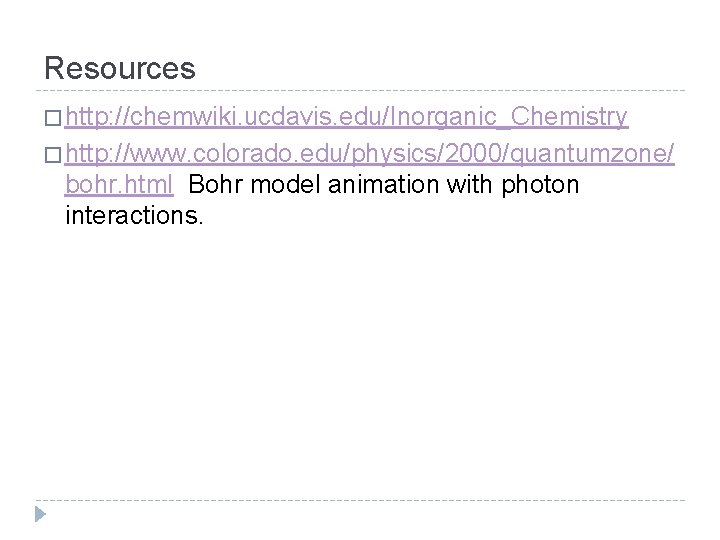Open the colorado.edu physics 2000 quantumzone link
Viewport: 720px width, 540px height.
click(x=370, y=153)
